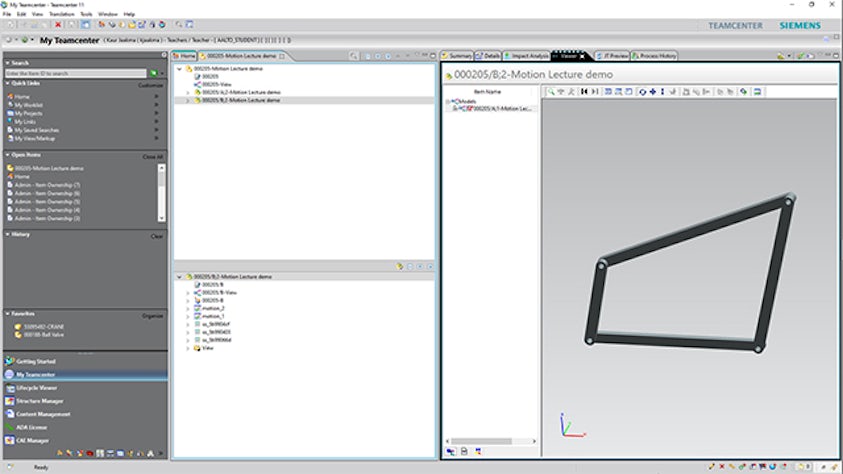Click the zoom magnifier icon in viewer toolbar
This screenshot has width=843, height=474.
[551, 92]
